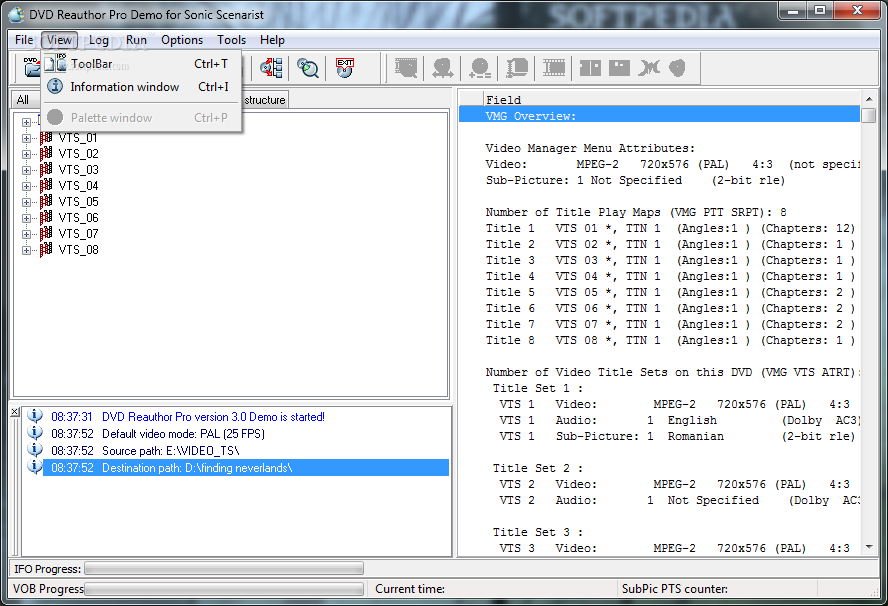Screen dimensions: 888x606
Task: Expand the VTS_07 tree node
Action: coord(26,234)
